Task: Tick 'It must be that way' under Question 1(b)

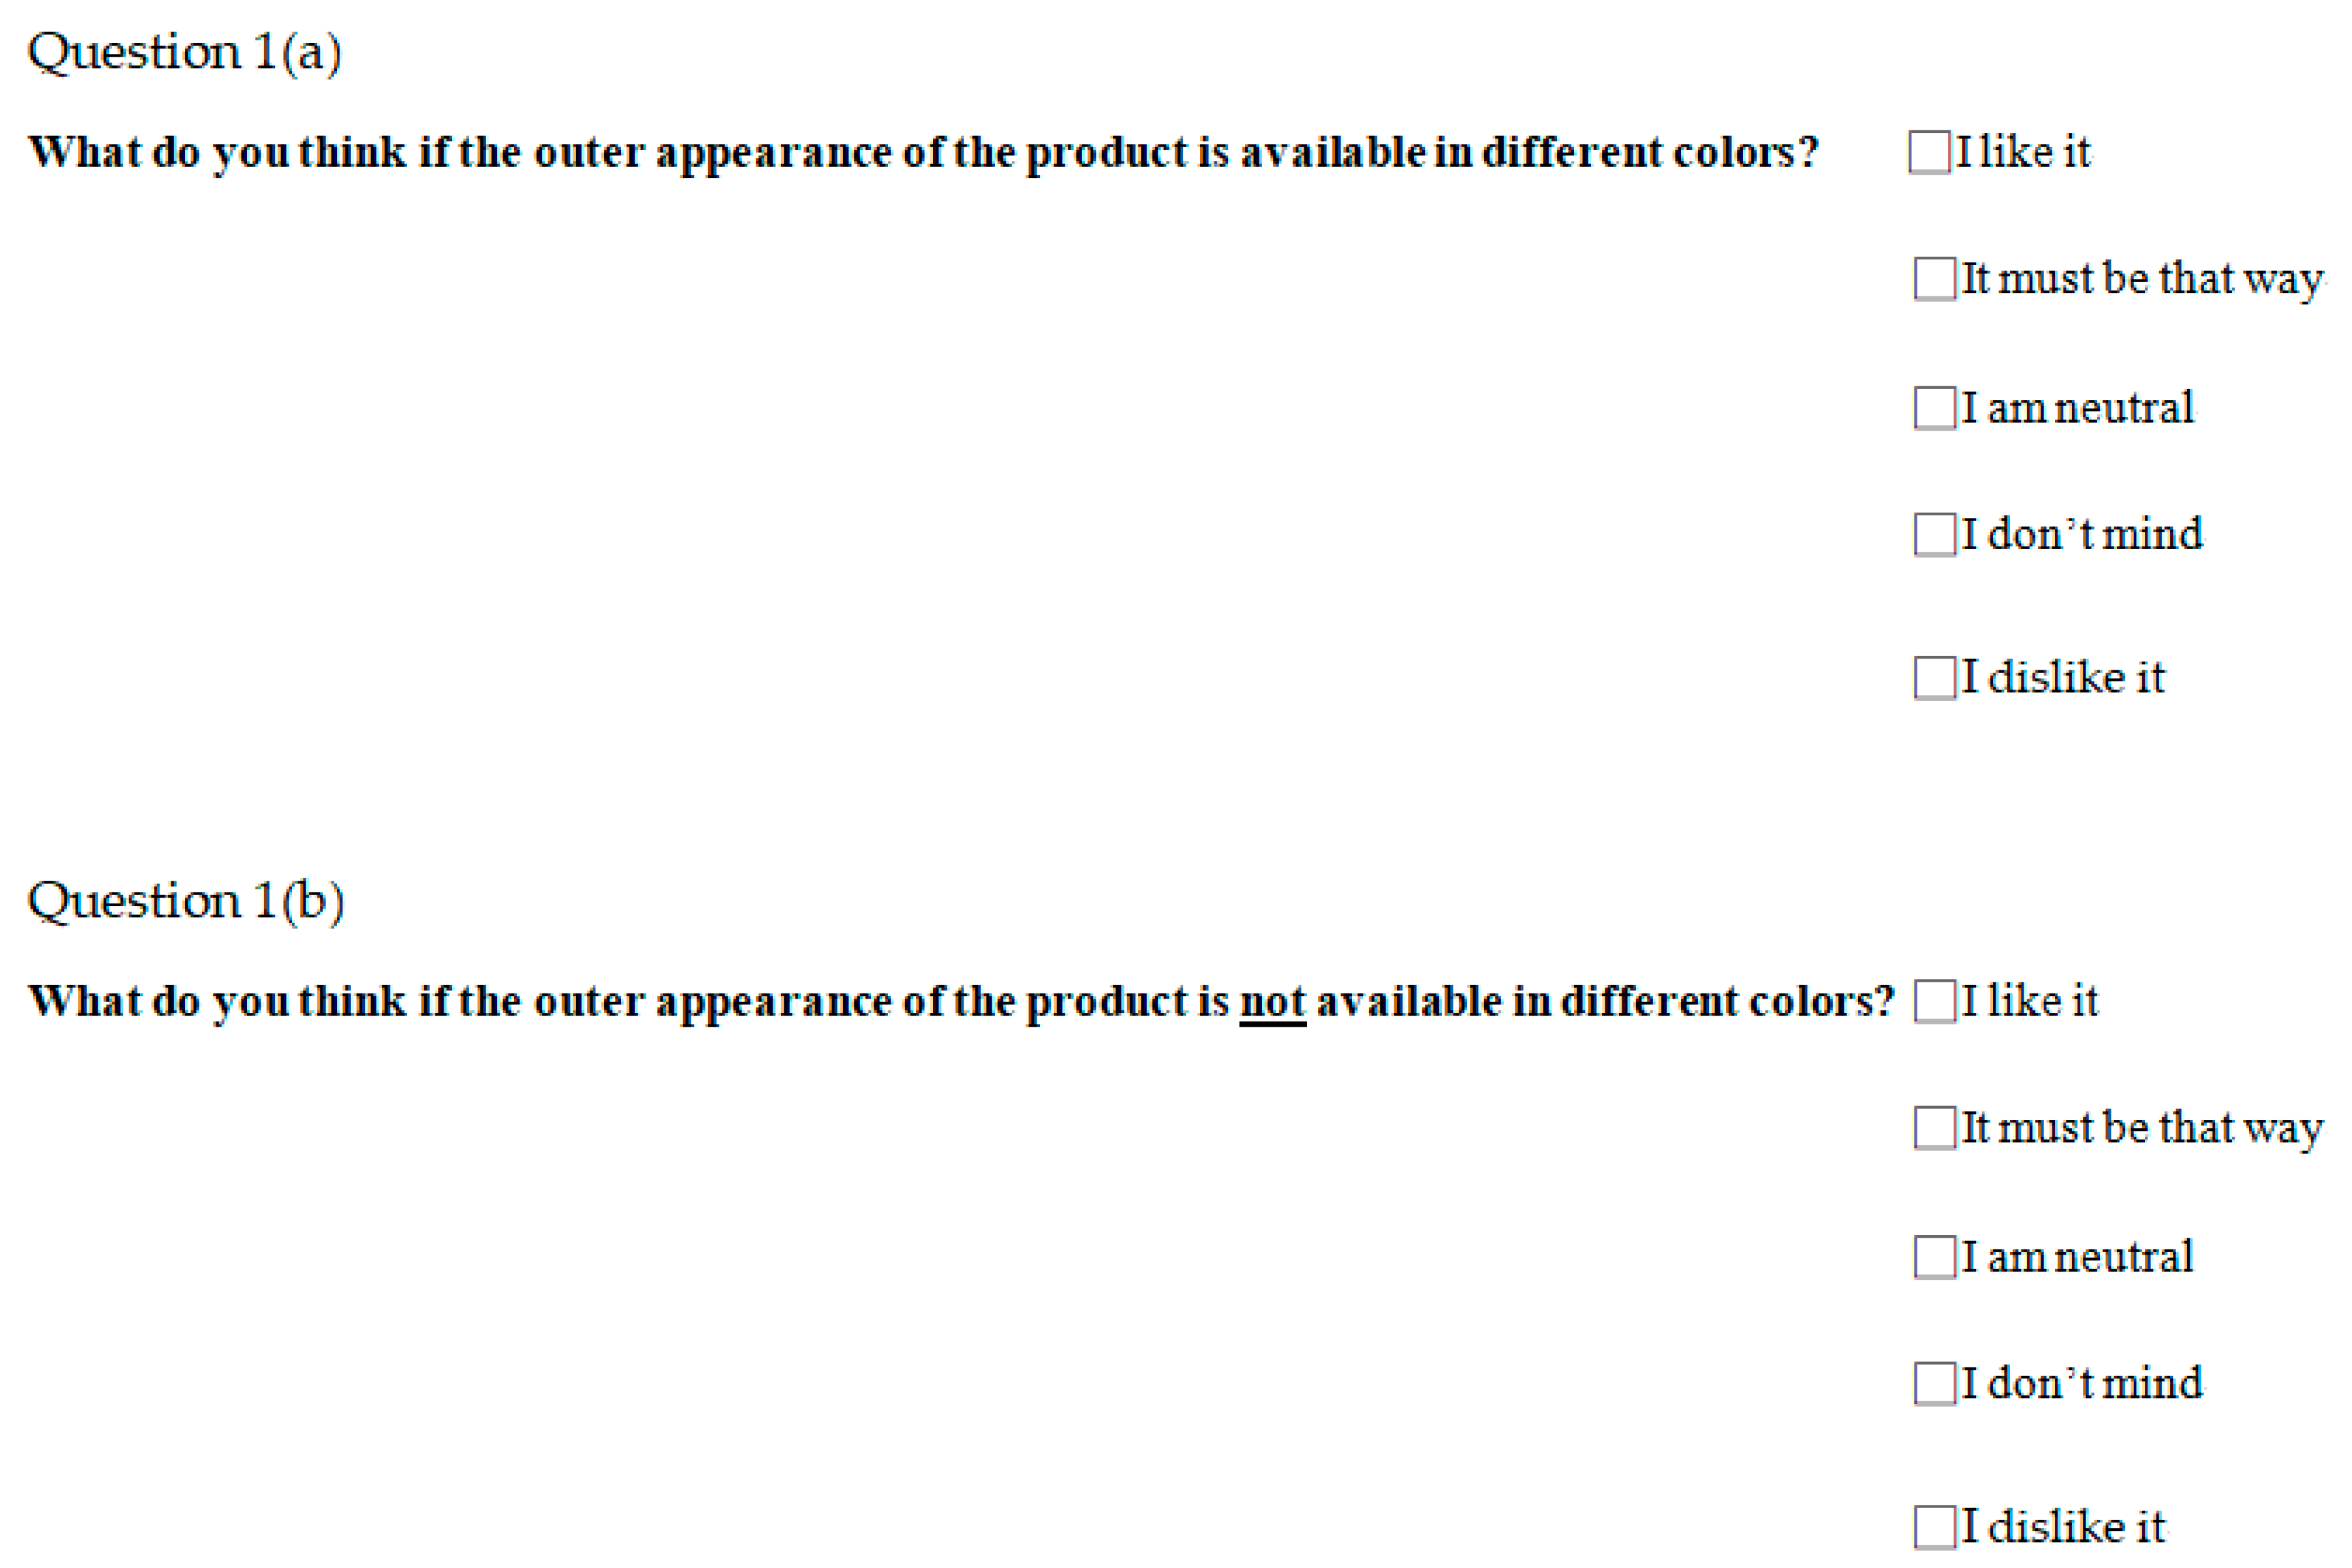Action: [x=1935, y=1128]
